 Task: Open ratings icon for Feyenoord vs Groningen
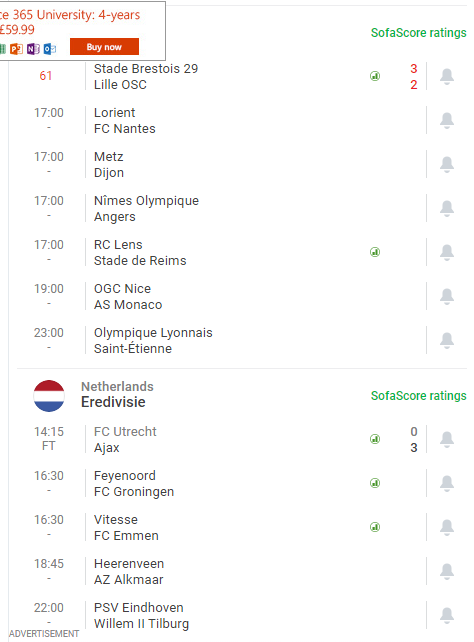point(375,483)
